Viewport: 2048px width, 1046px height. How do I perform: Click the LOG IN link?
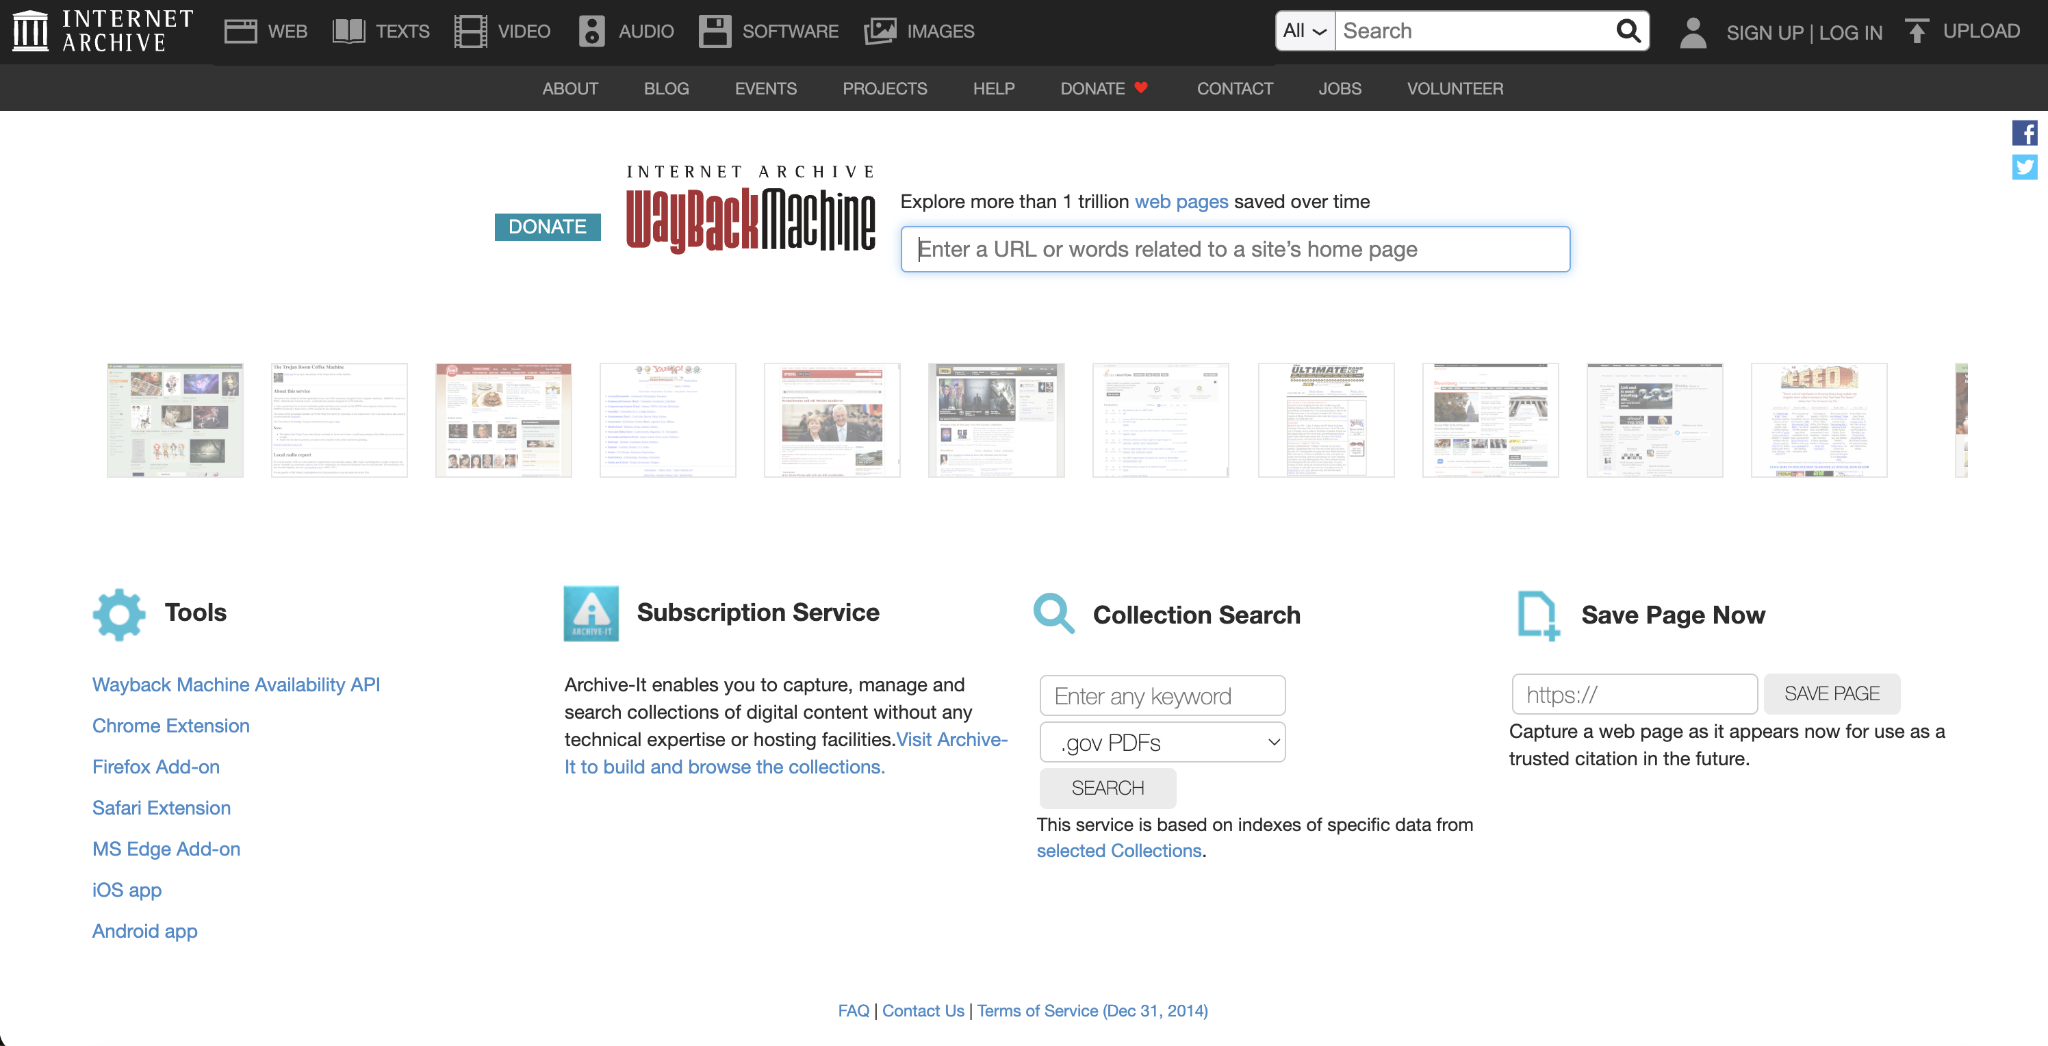click(x=1851, y=33)
